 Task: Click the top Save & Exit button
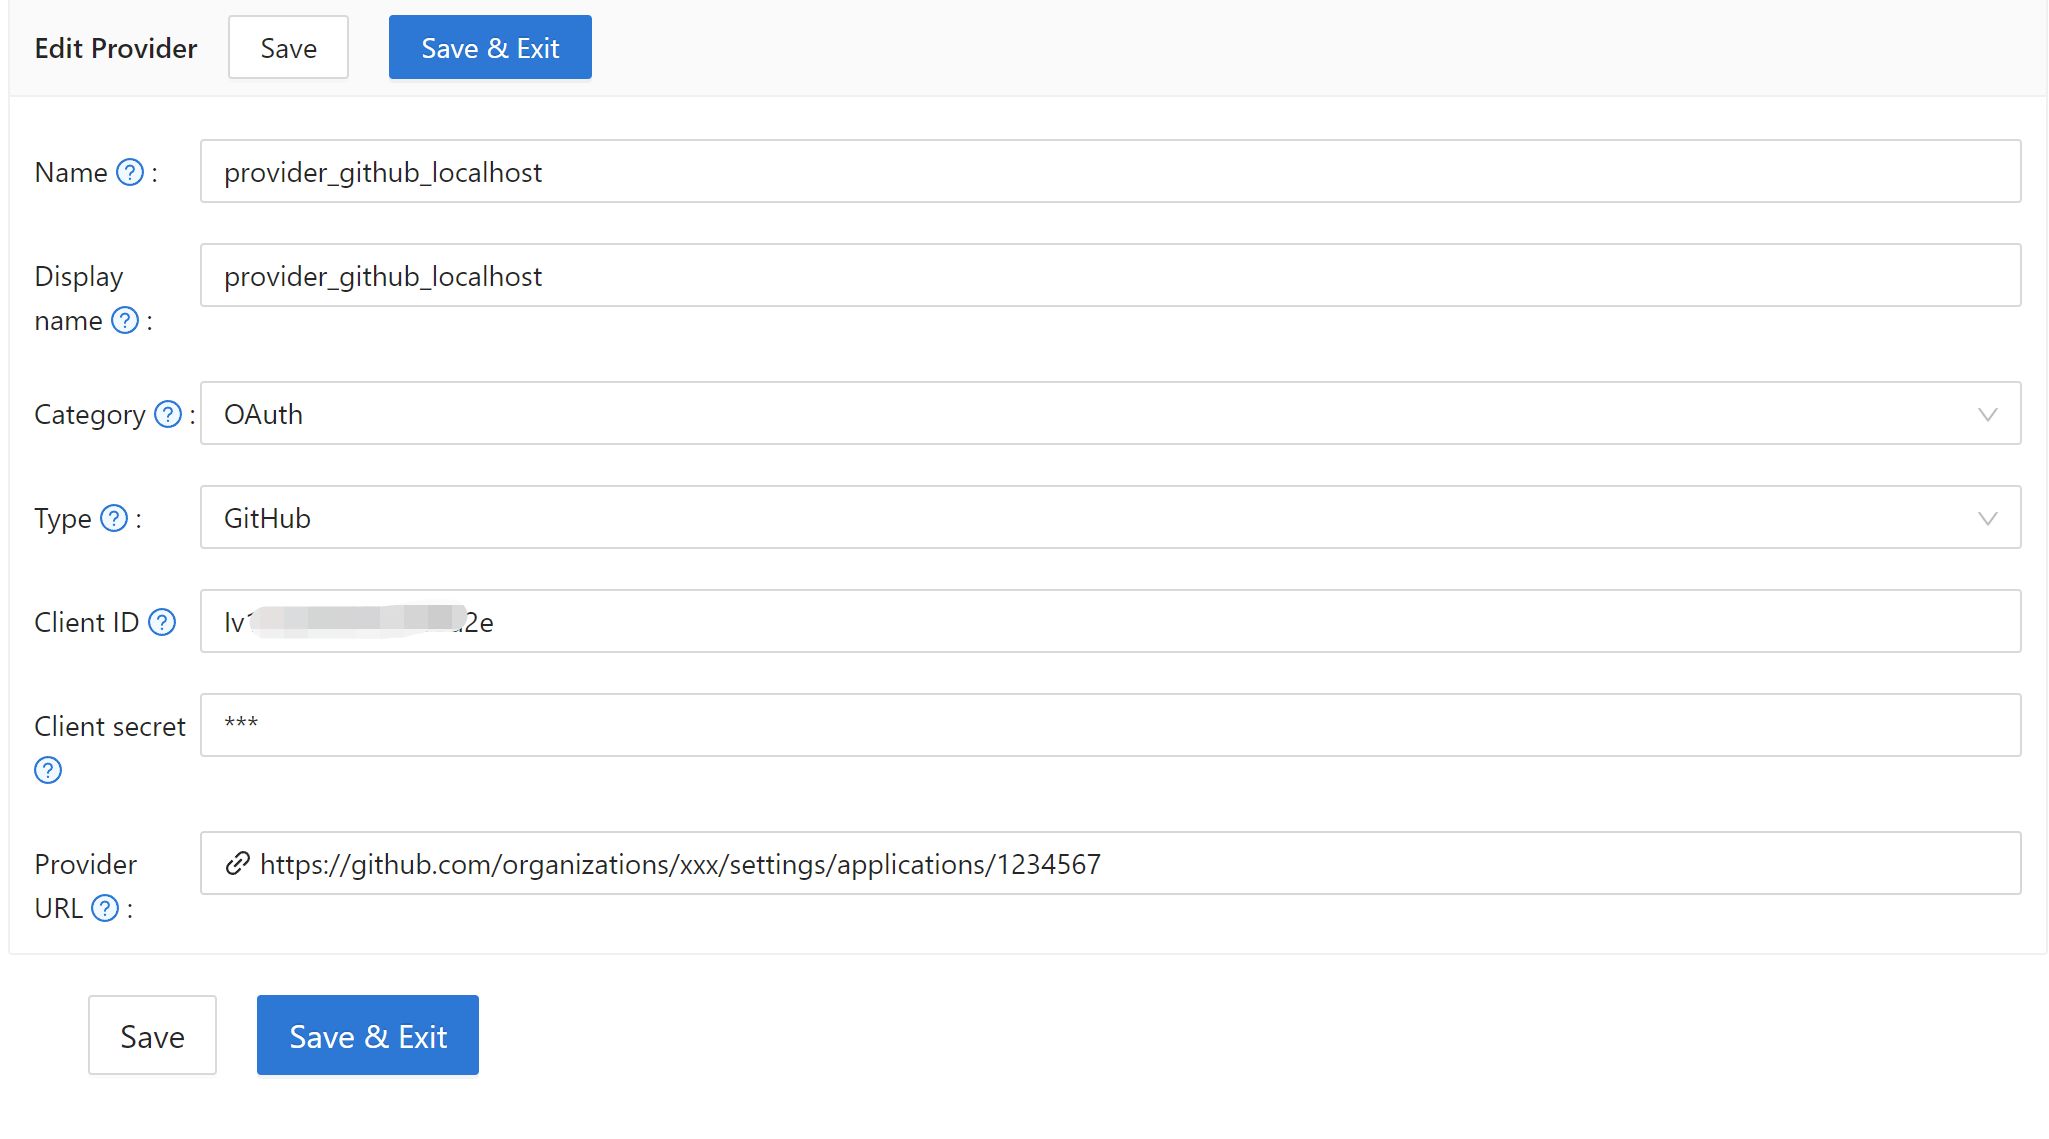coord(490,47)
